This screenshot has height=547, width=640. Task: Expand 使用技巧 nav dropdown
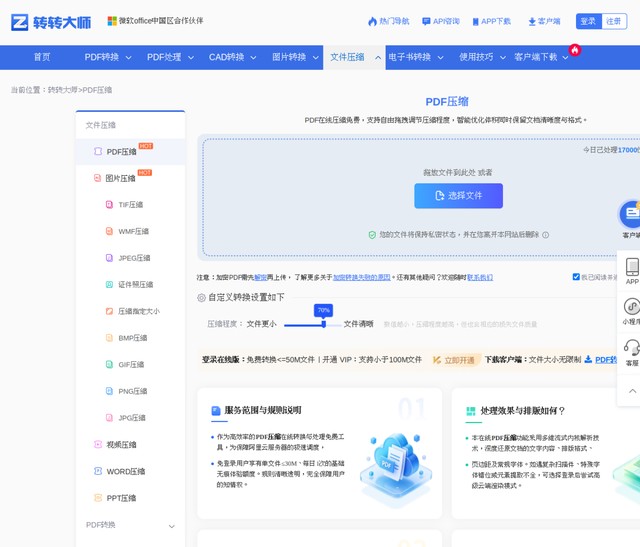pos(503,58)
